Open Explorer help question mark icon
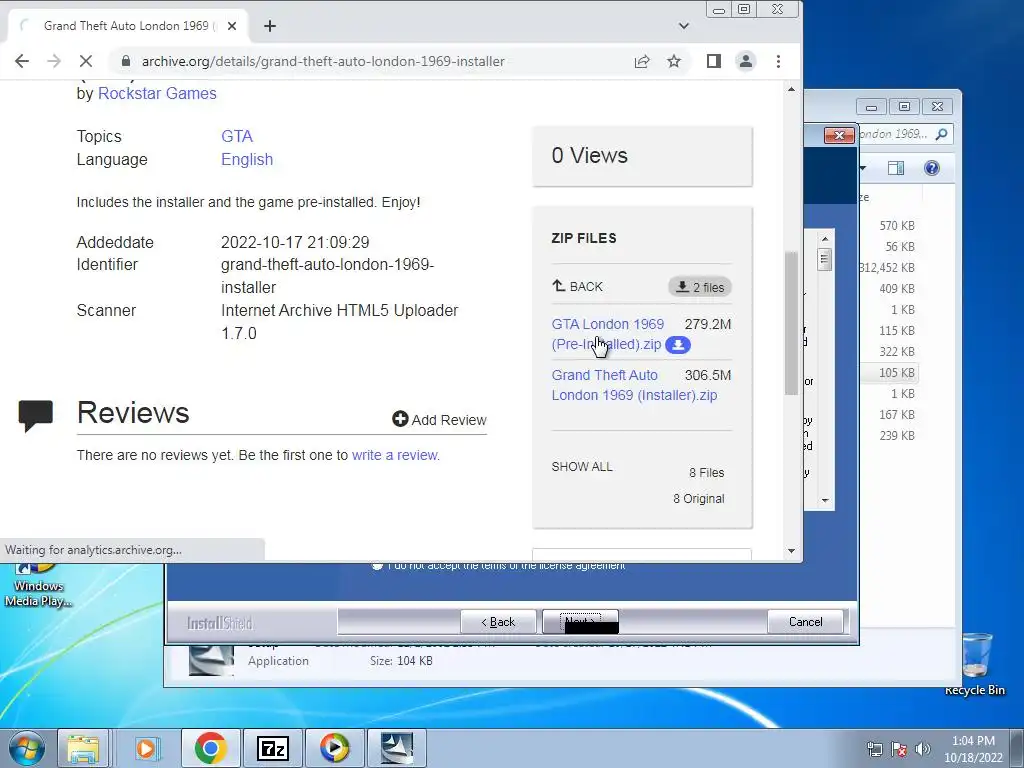This screenshot has width=1024, height=768. tap(932, 168)
